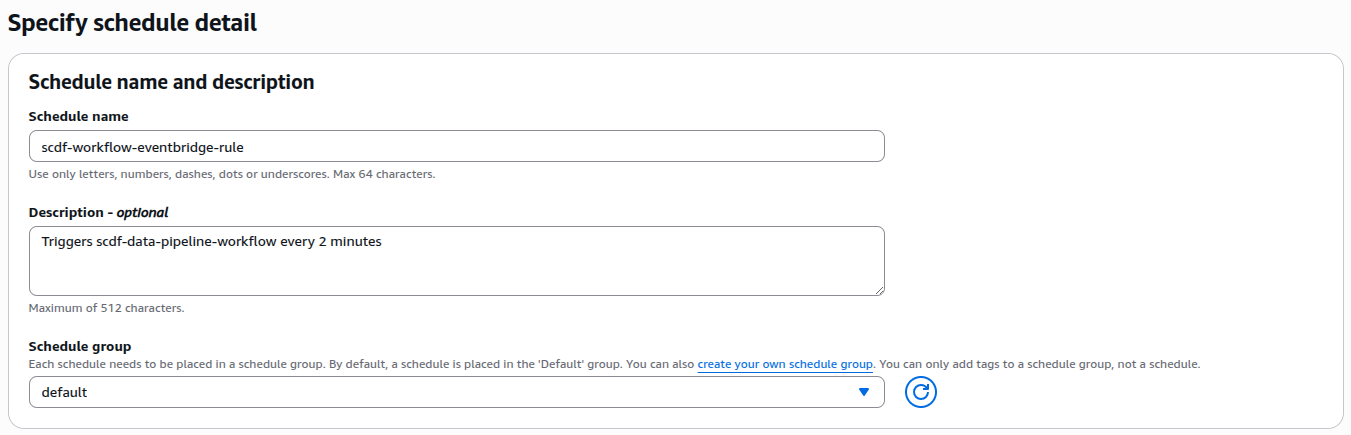Refresh the schedule group list

(921, 392)
